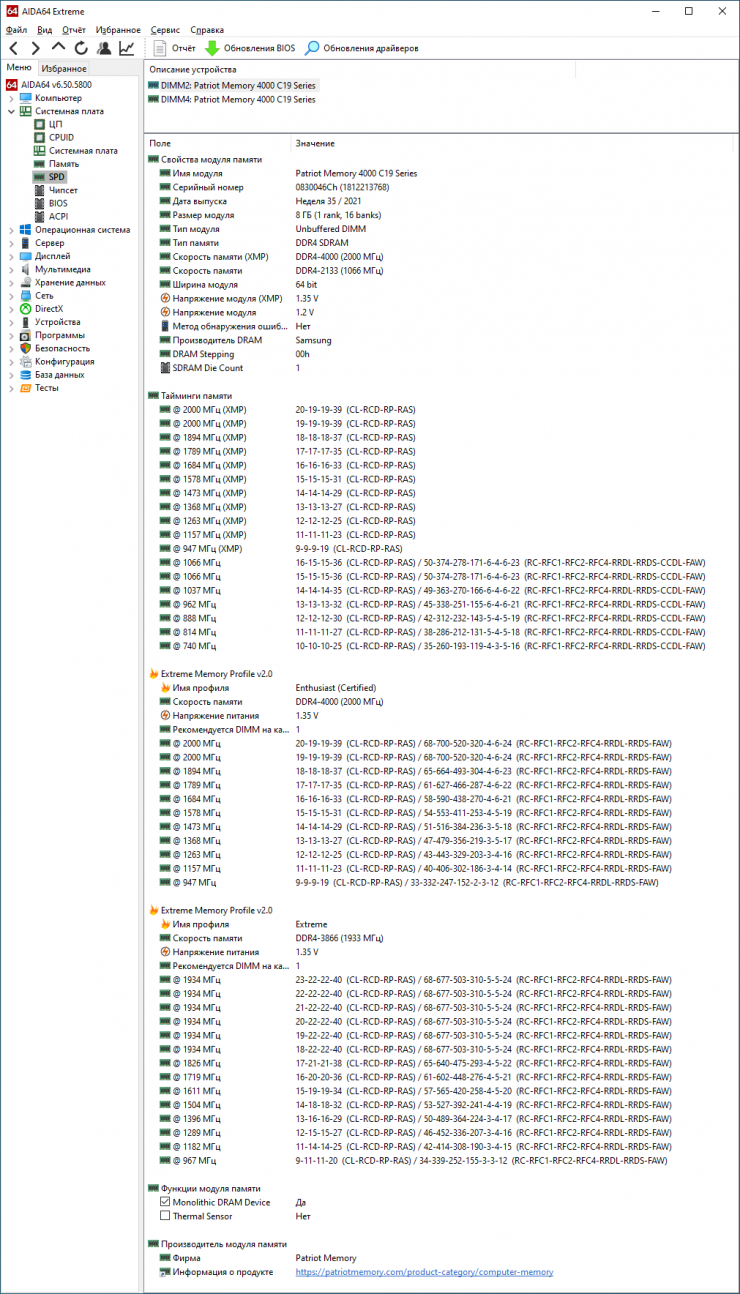The image size is (740, 1294).
Task: Select Память in the tree
Action: (64, 164)
